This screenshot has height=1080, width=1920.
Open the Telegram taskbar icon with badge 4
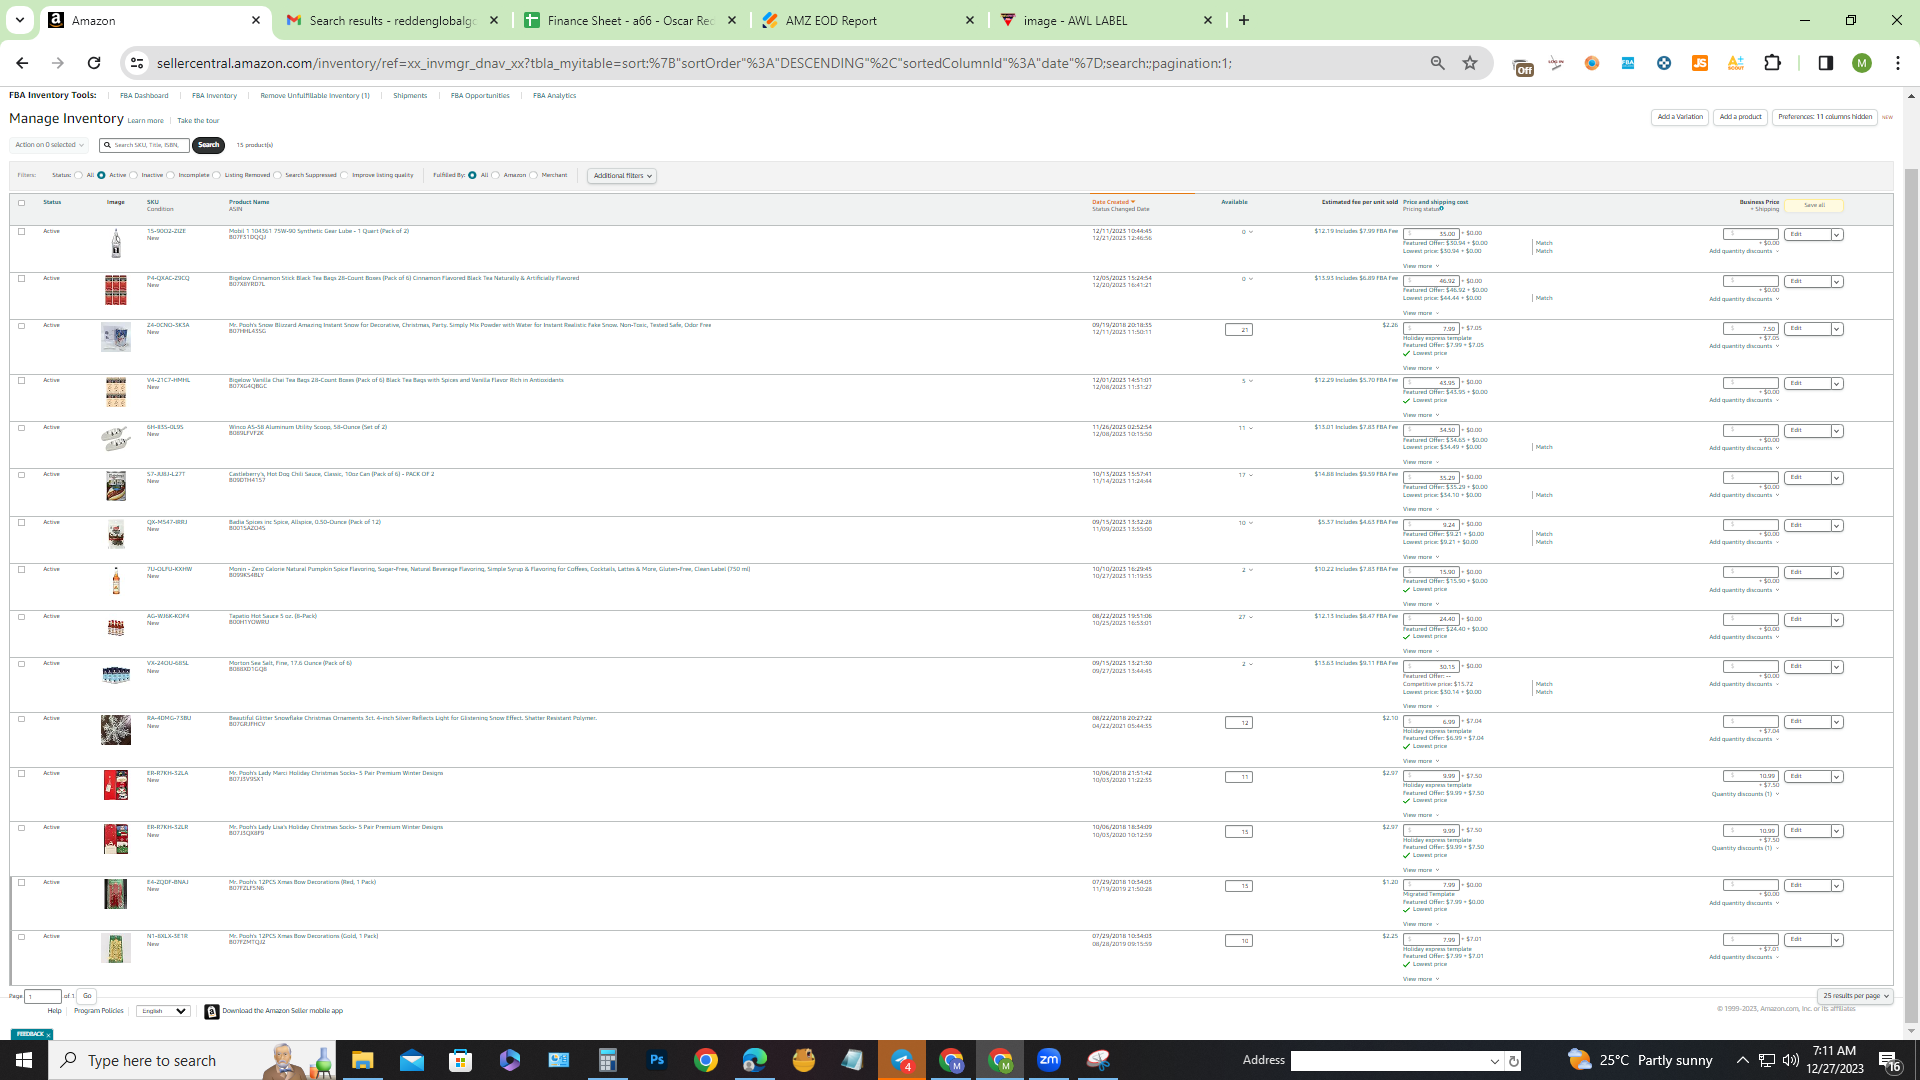[902, 1060]
